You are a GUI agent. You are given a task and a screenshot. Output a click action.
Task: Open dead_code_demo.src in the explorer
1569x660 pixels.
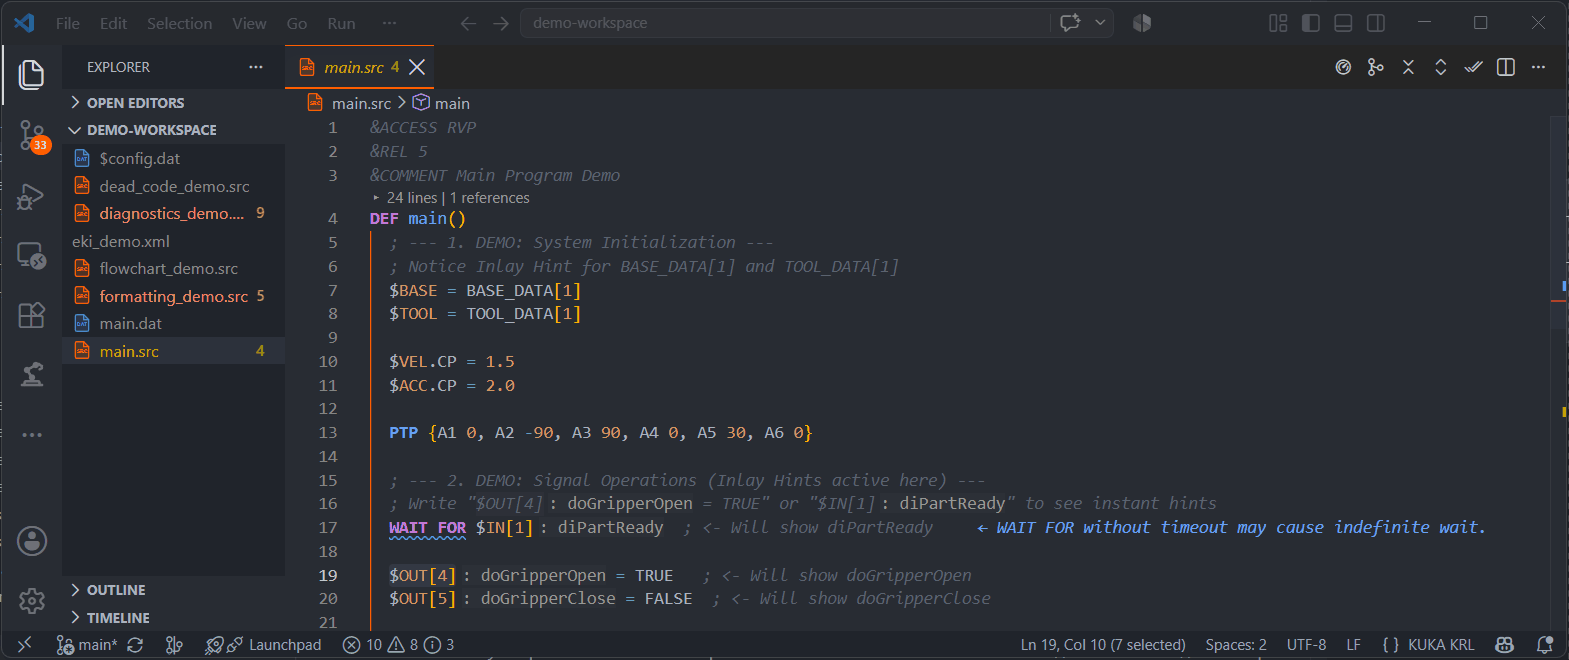172,186
